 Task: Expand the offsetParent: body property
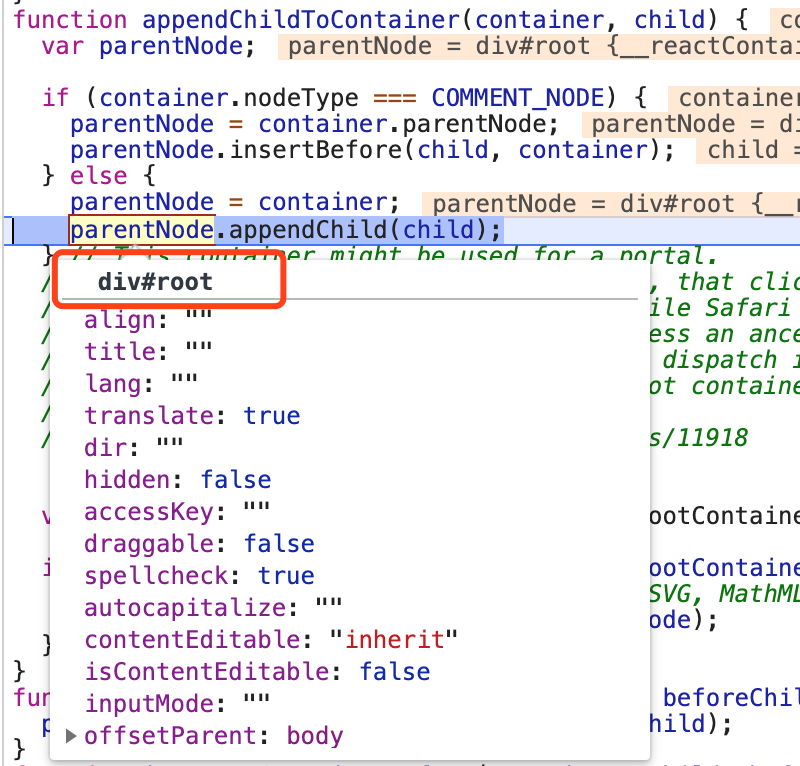tap(71, 736)
